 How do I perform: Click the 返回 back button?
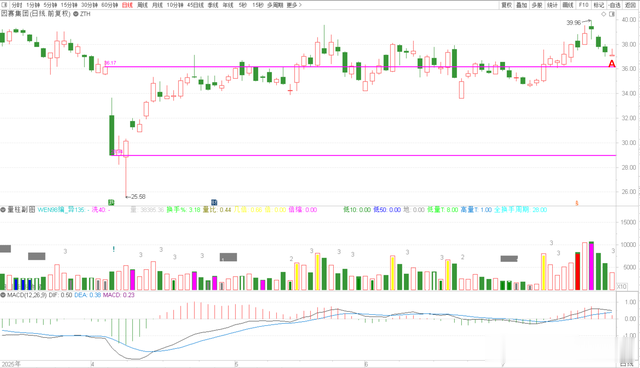(631, 5)
